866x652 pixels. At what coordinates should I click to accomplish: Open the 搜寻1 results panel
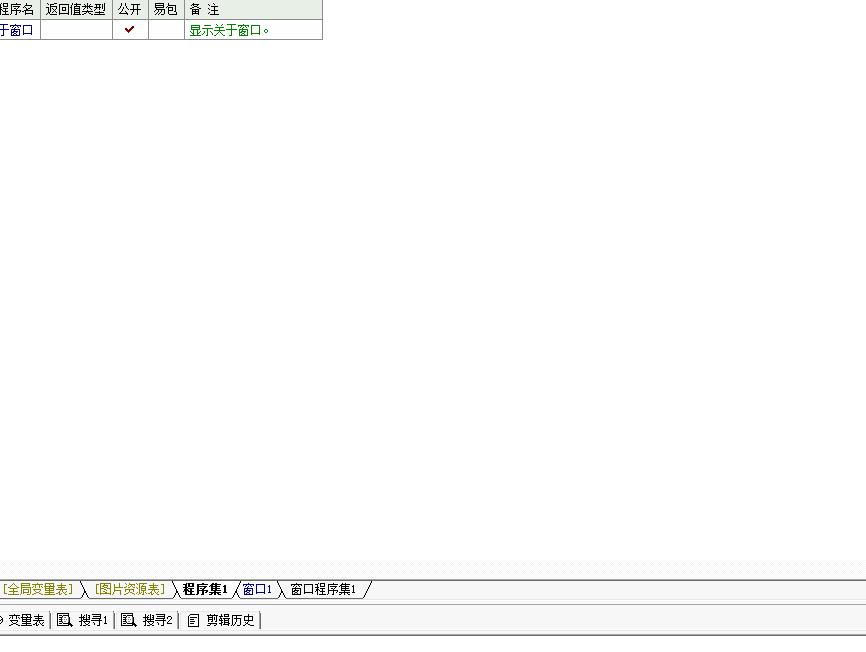point(93,620)
